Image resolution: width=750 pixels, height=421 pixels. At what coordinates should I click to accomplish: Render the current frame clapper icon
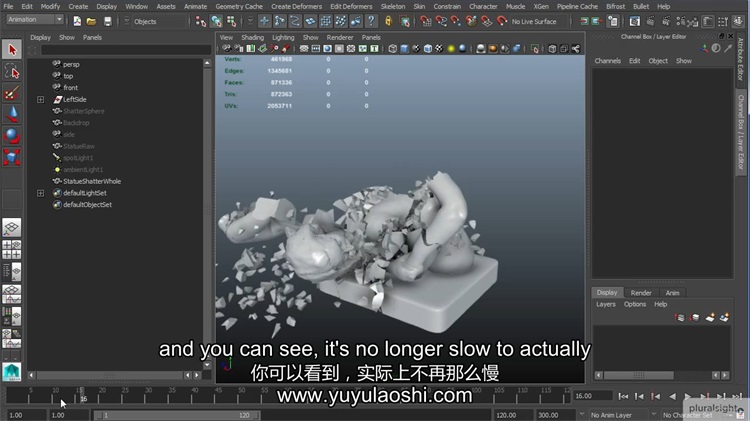650,21
